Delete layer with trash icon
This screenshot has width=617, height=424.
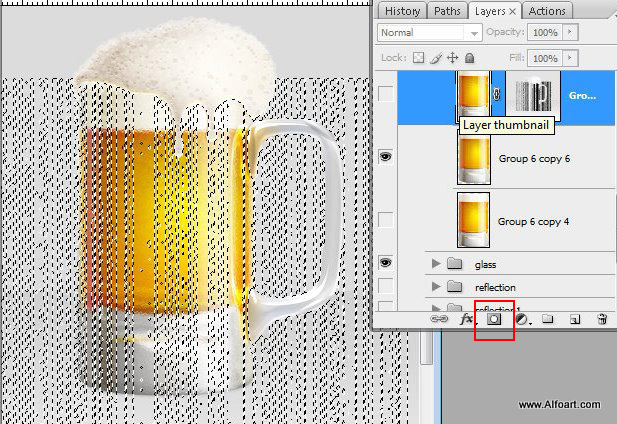pyautogui.click(x=602, y=319)
